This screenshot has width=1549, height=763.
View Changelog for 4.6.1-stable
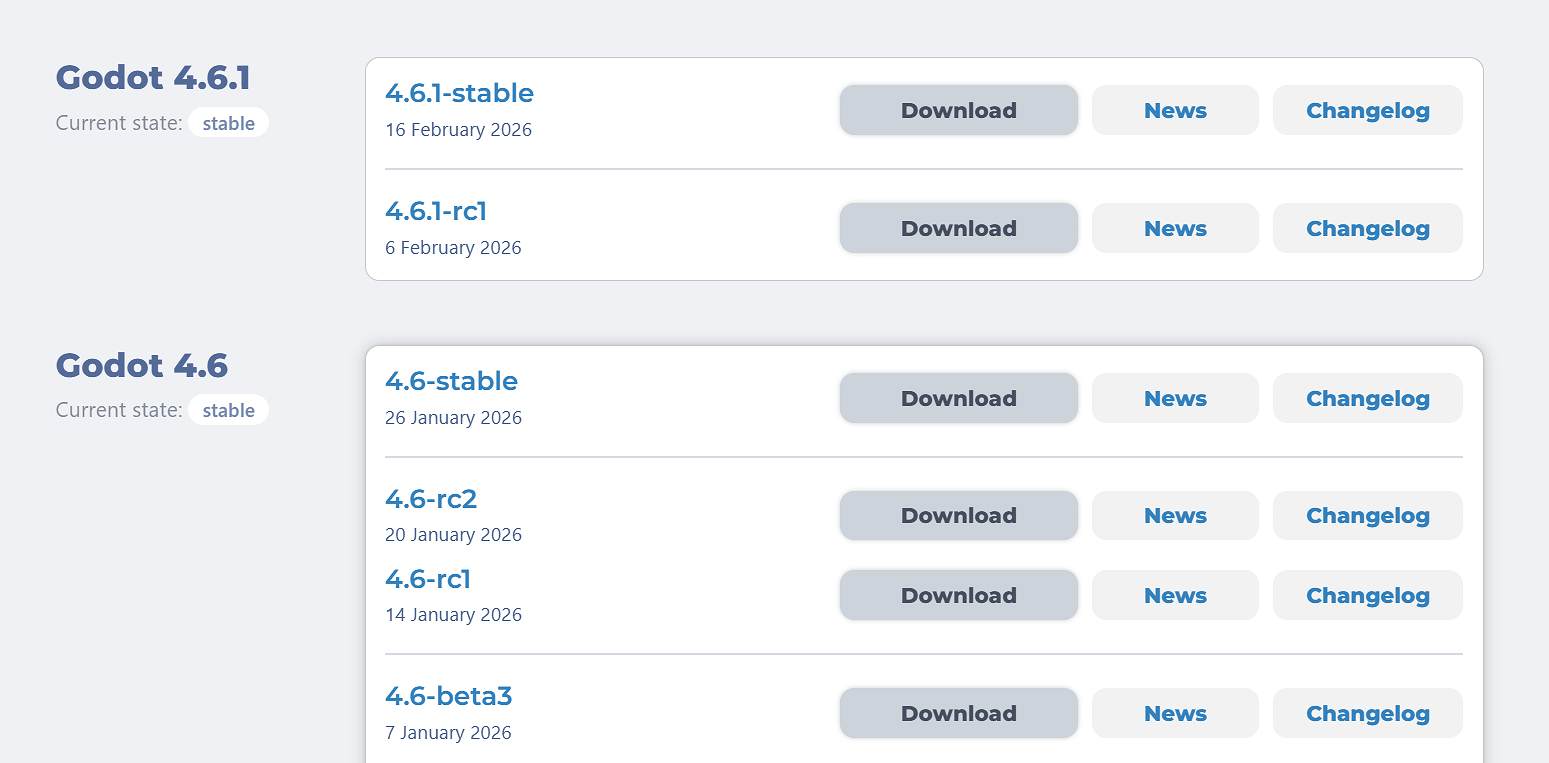point(1367,110)
